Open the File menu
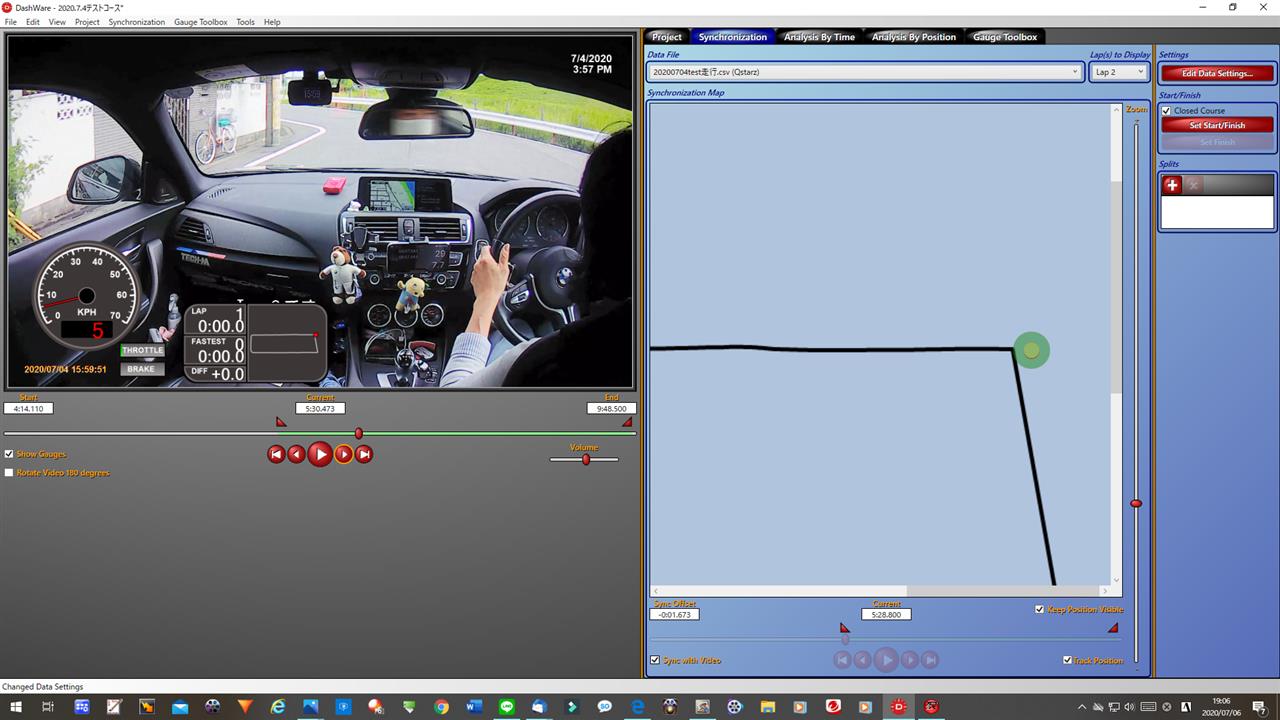Image resolution: width=1280 pixels, height=720 pixels. 10,22
